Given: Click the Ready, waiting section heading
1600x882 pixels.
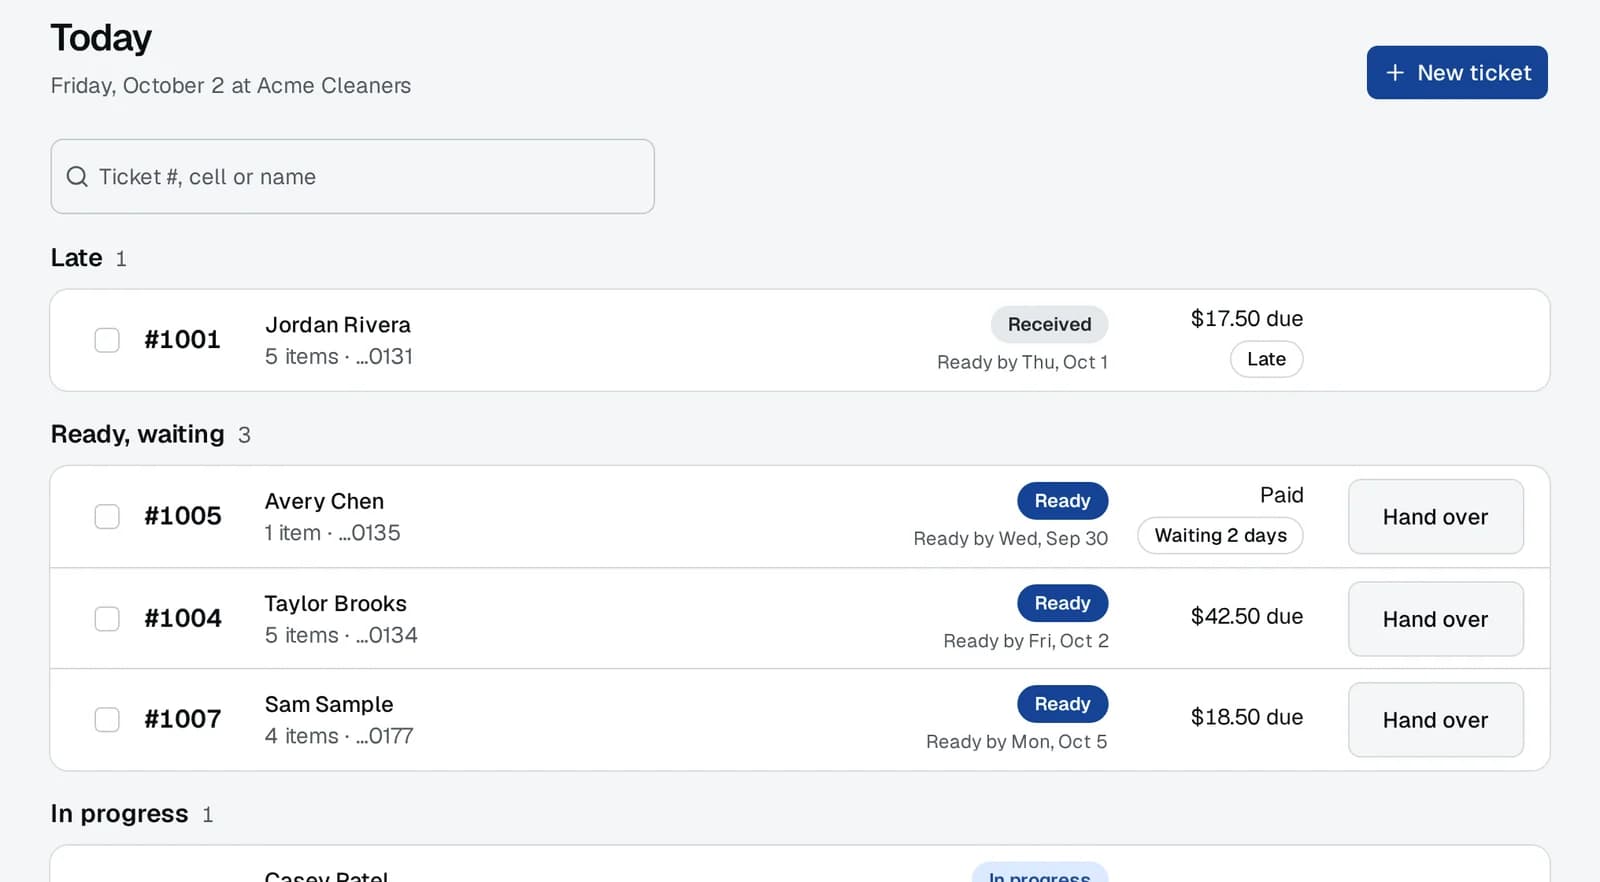Looking at the screenshot, I should [138, 434].
